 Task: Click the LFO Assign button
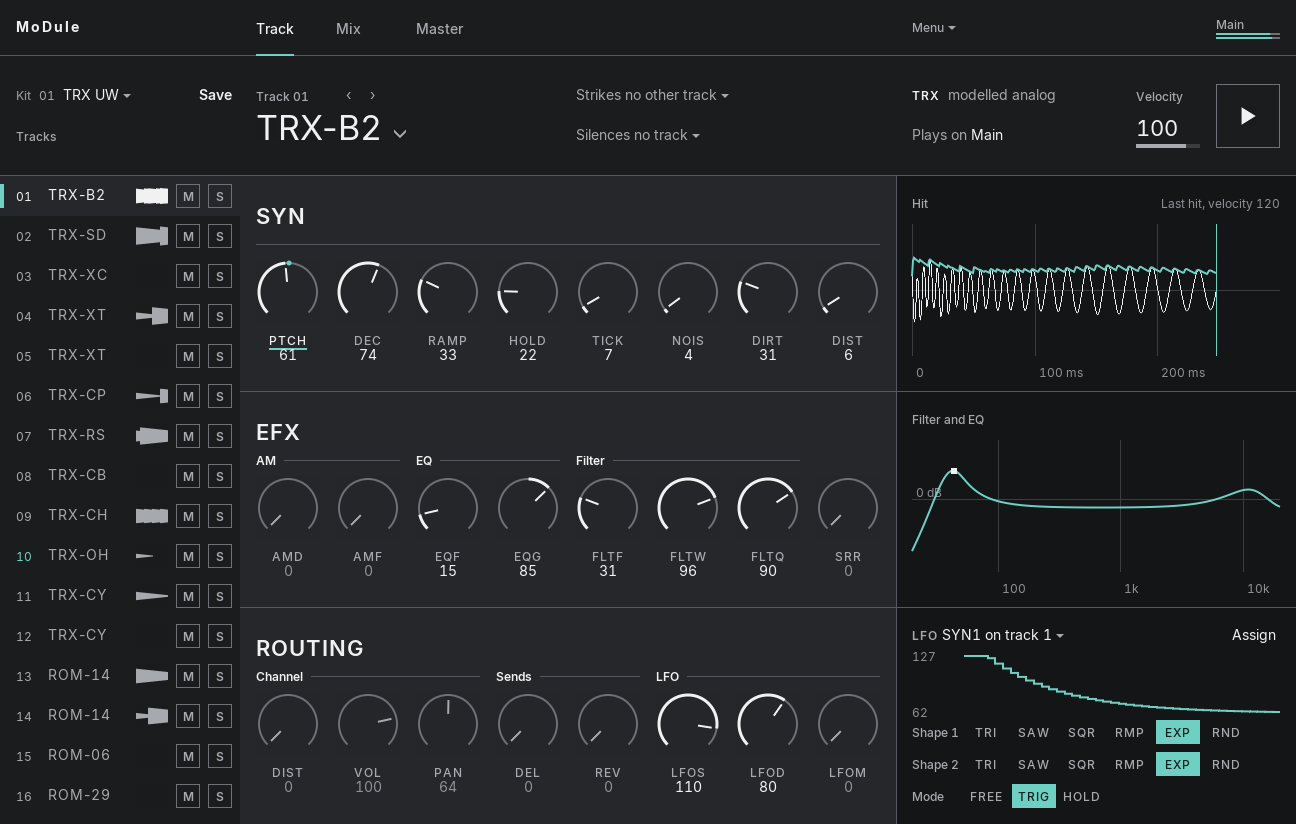[1254, 635]
